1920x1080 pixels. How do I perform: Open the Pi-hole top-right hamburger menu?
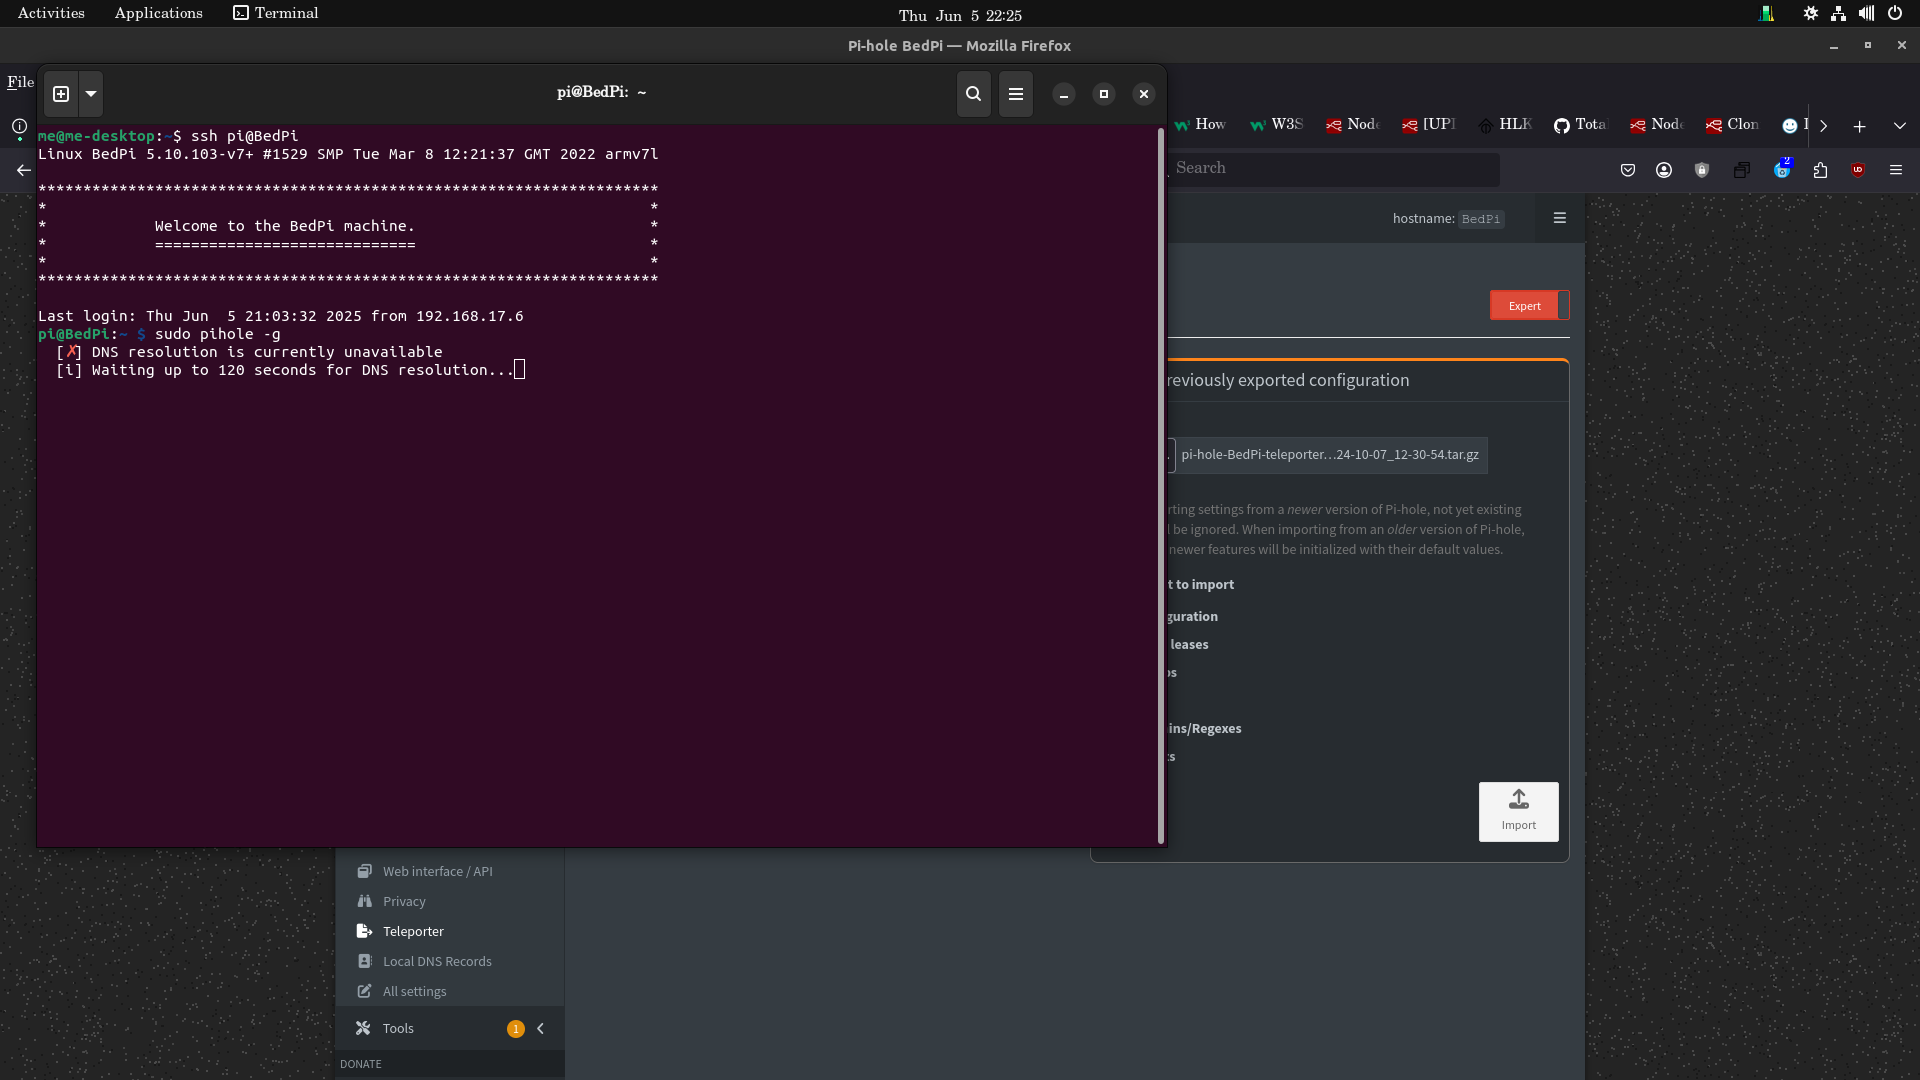tap(1560, 218)
